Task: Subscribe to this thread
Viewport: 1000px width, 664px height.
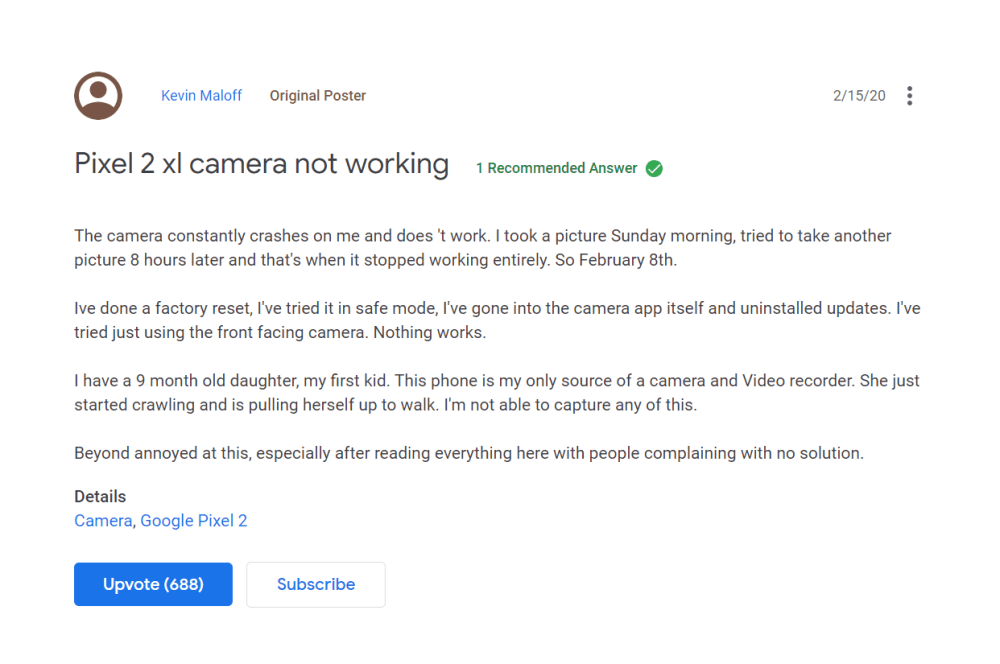Action: [x=315, y=584]
